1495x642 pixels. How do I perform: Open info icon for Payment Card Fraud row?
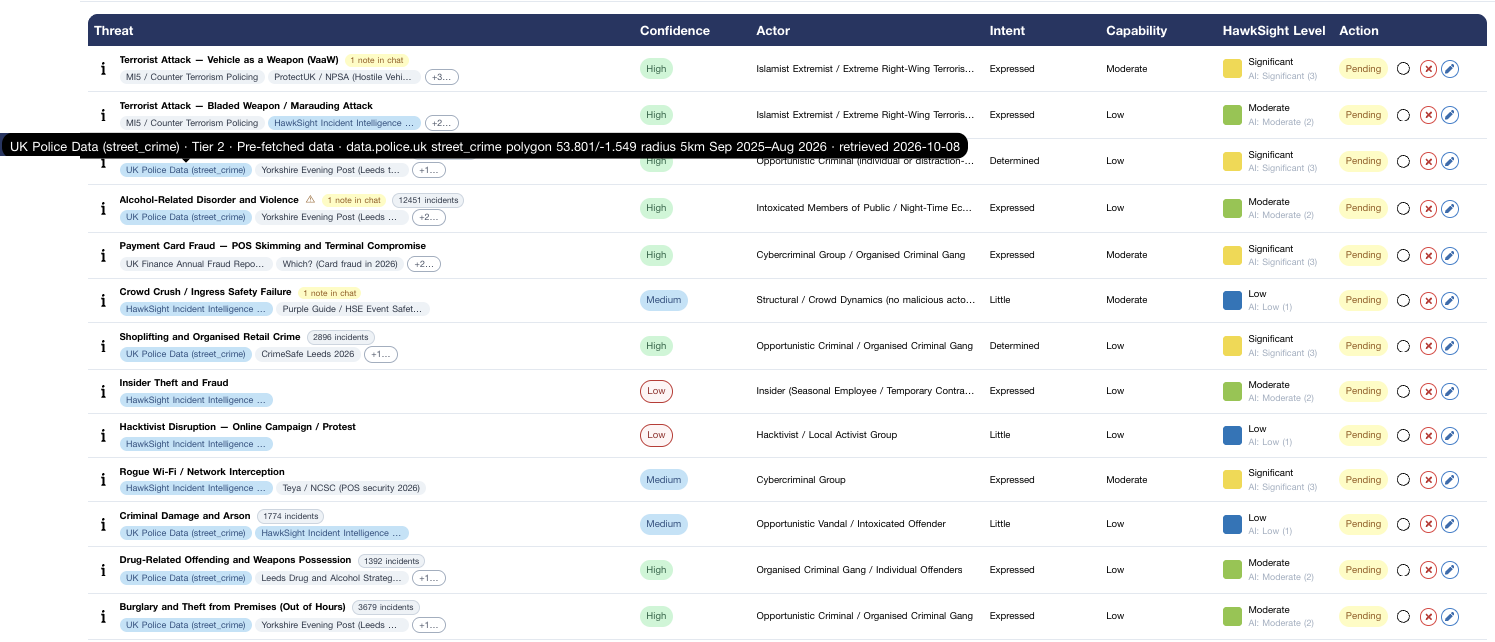click(x=103, y=255)
